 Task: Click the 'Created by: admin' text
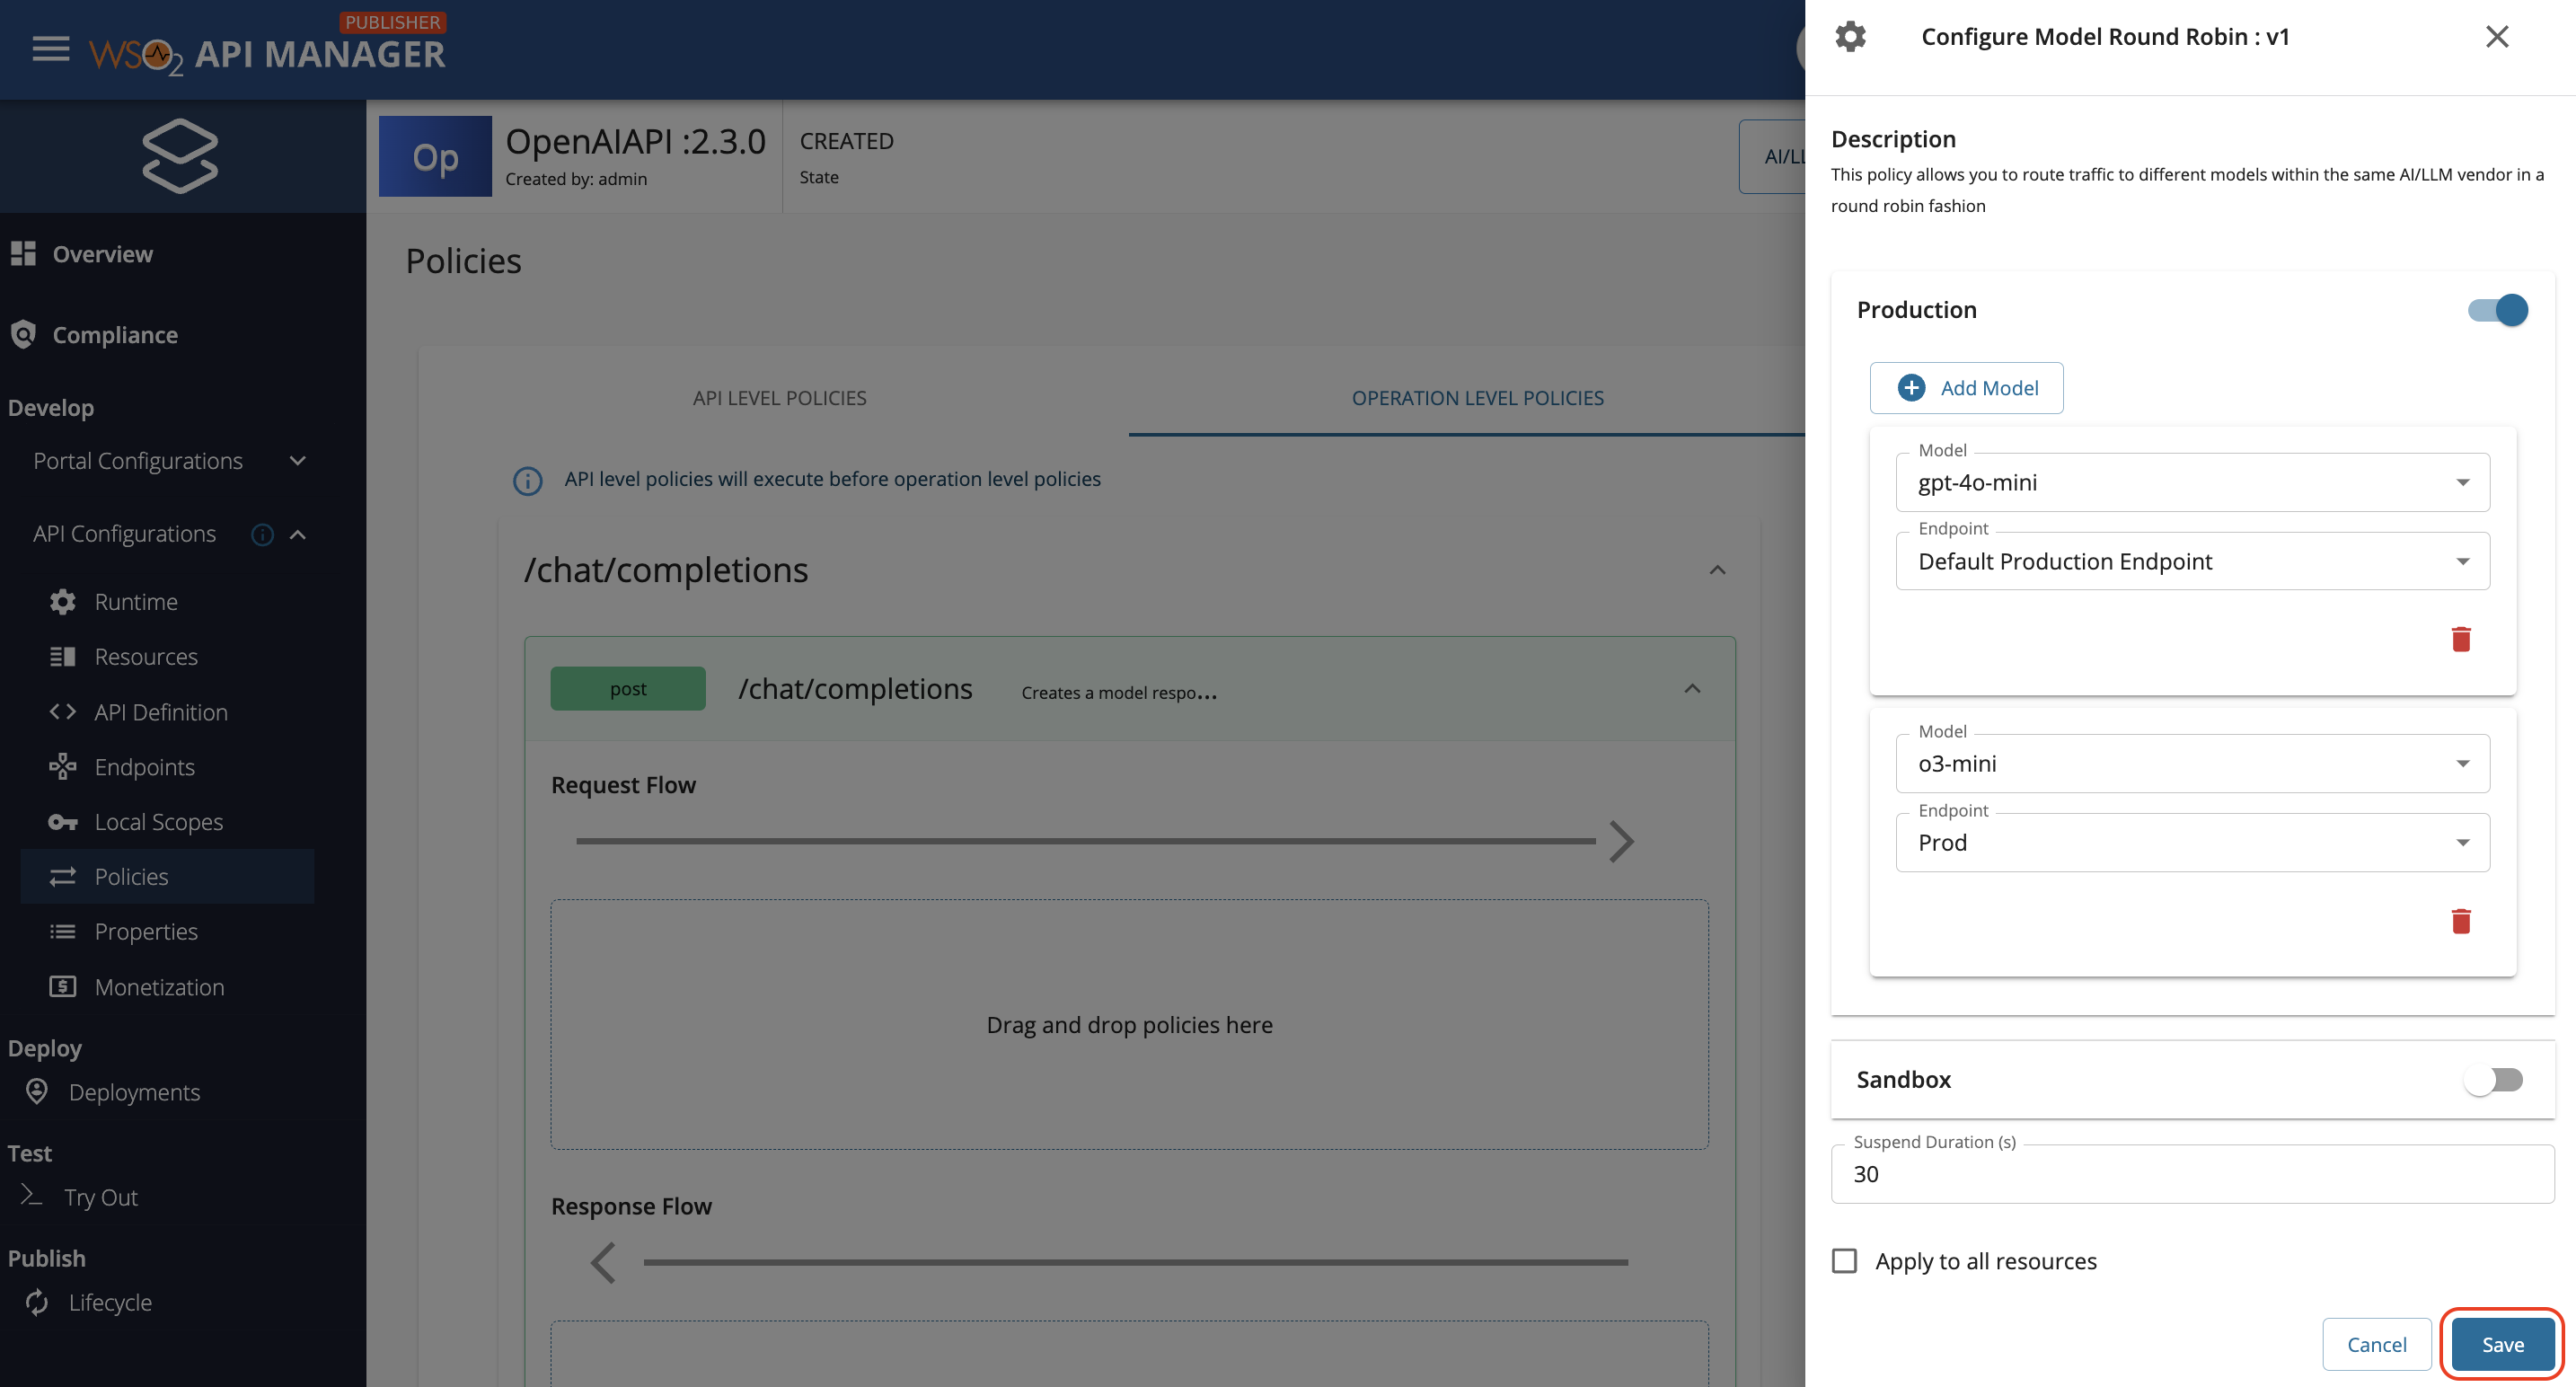coord(575,179)
